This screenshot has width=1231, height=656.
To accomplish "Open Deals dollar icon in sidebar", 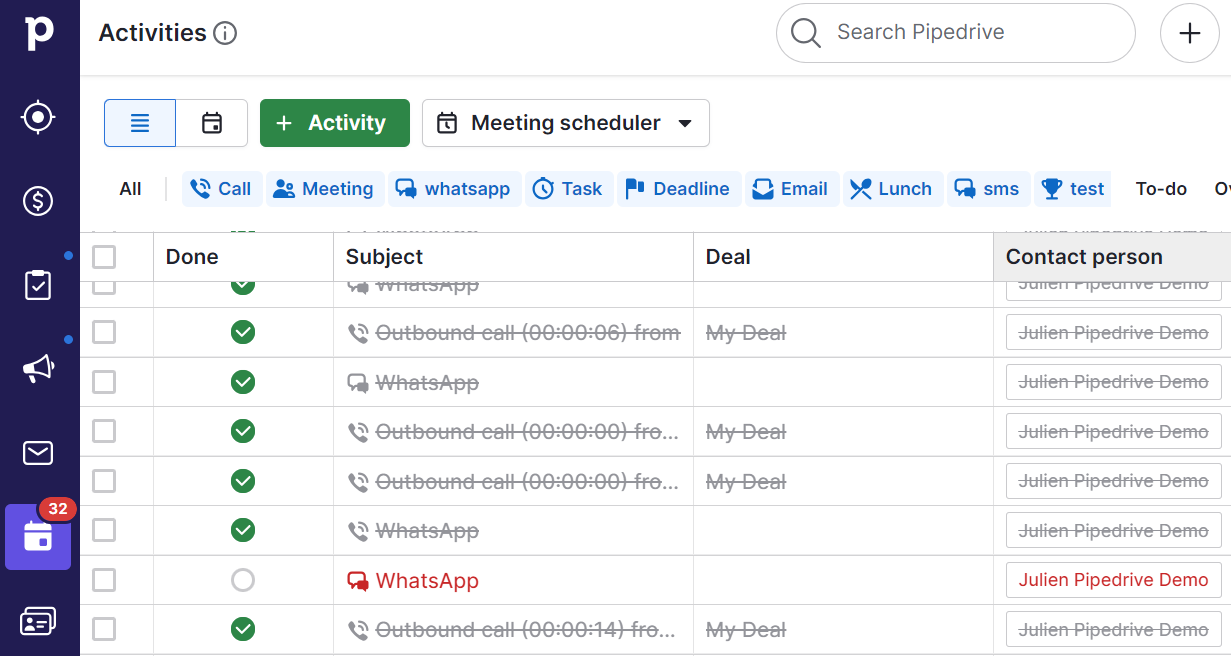I will (x=38, y=201).
